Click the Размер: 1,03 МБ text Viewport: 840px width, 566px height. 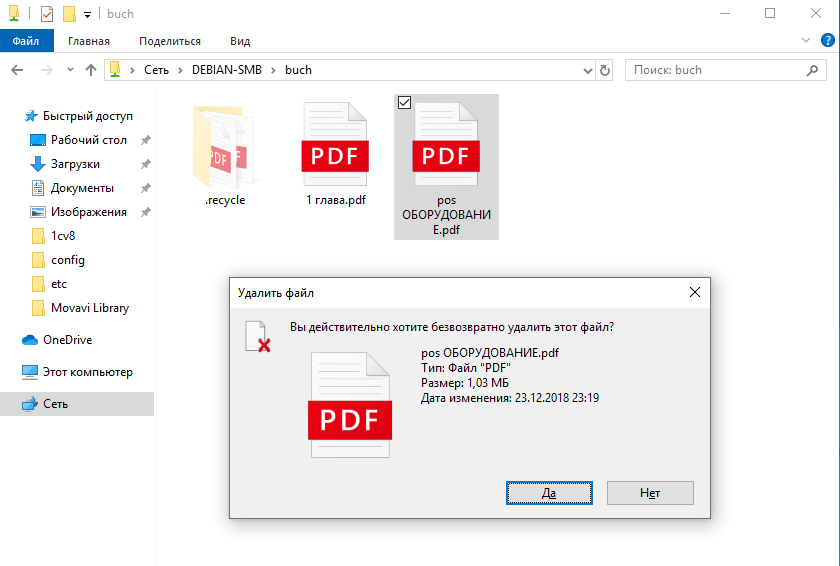(464, 383)
